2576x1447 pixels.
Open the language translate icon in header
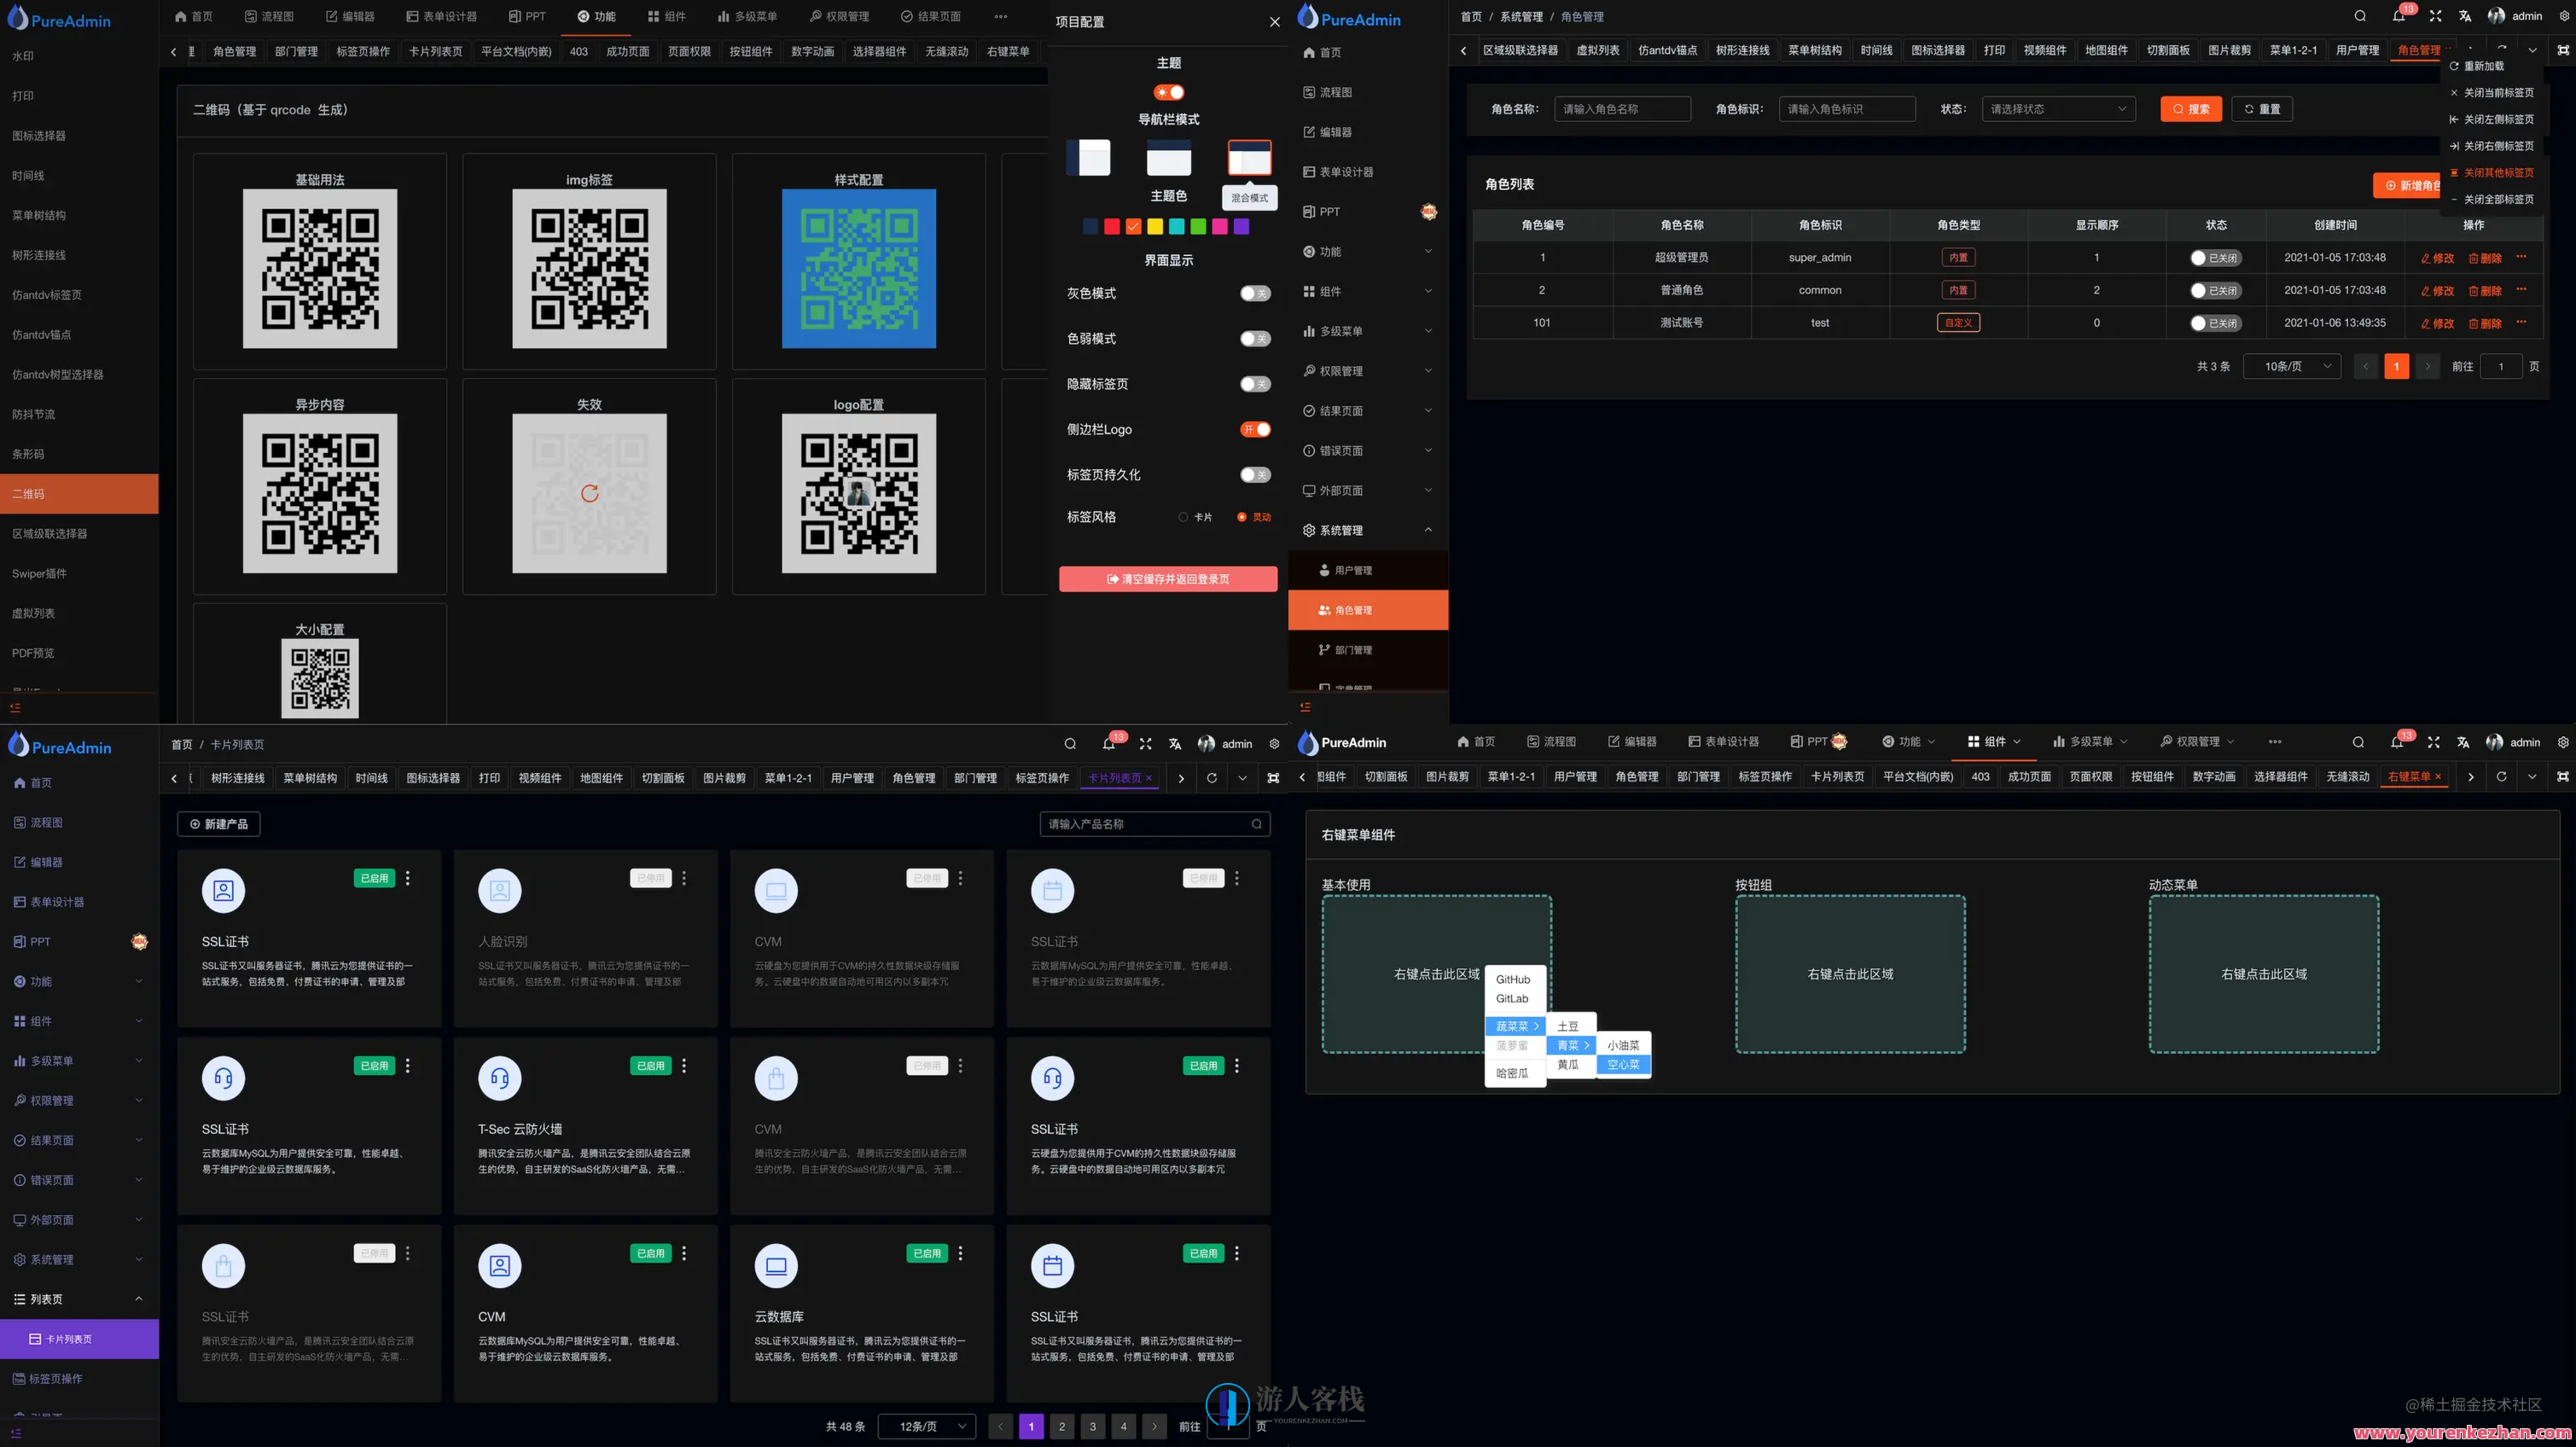2464,16
